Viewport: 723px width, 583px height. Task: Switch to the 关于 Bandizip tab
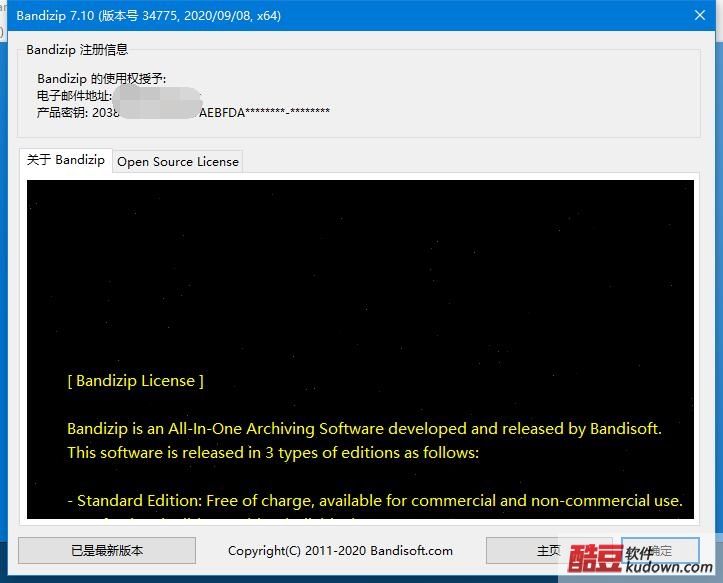(66, 160)
